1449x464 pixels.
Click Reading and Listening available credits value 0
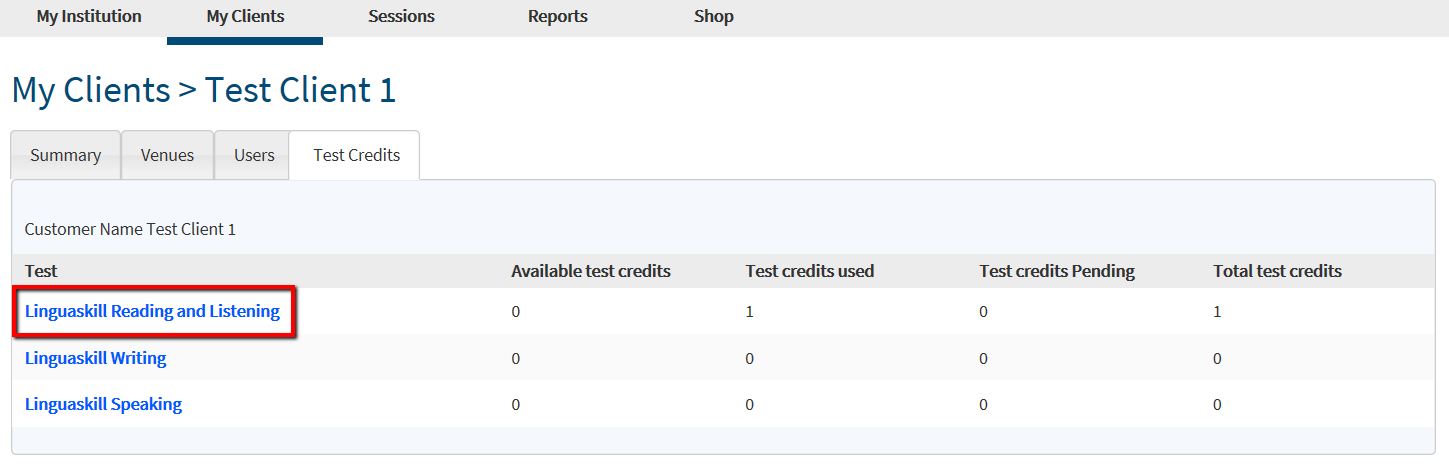516,312
